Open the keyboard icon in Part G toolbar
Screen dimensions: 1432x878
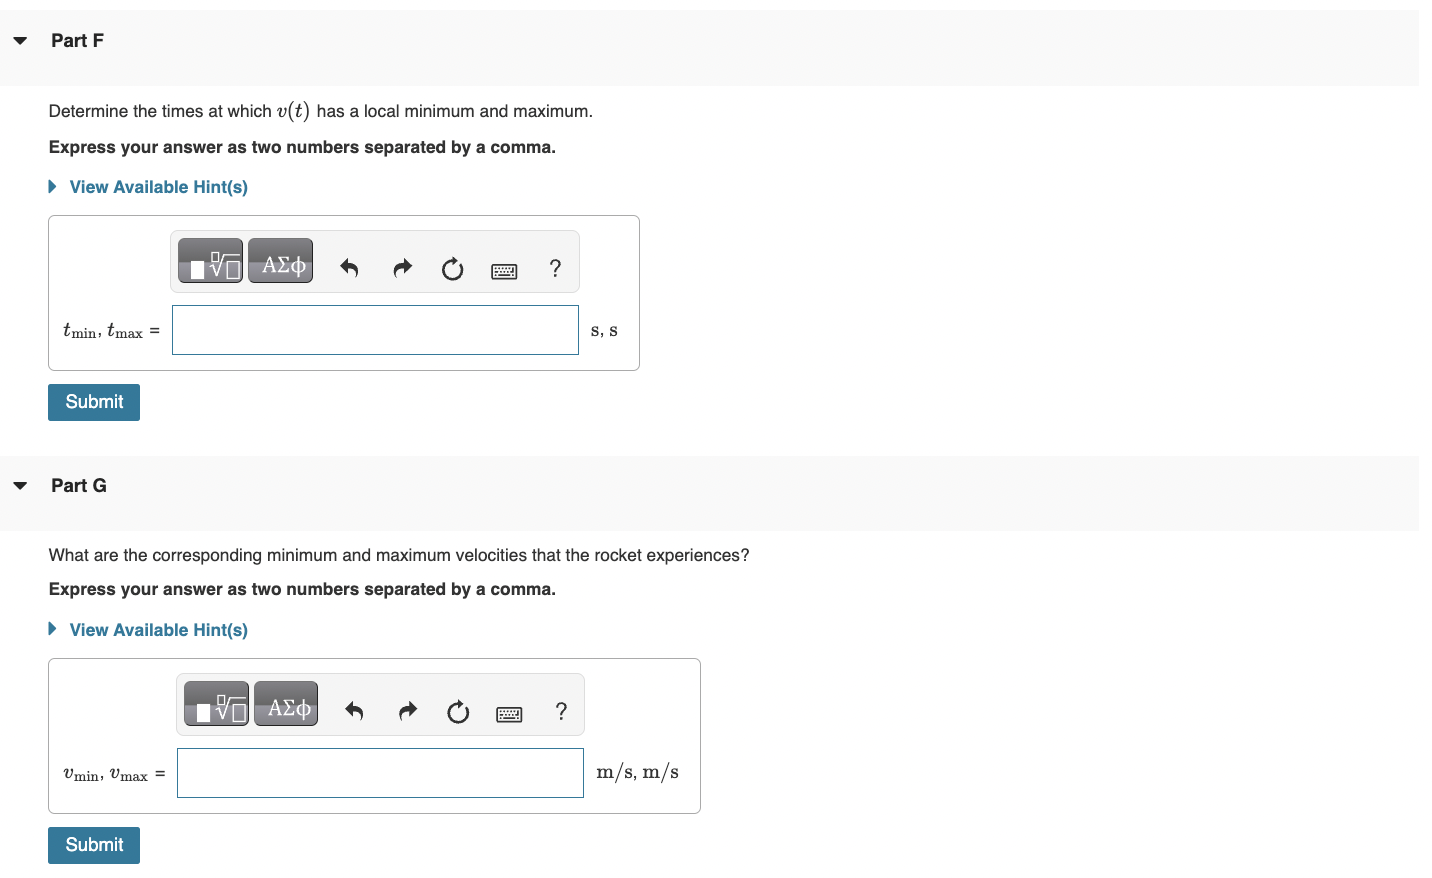pos(509,713)
